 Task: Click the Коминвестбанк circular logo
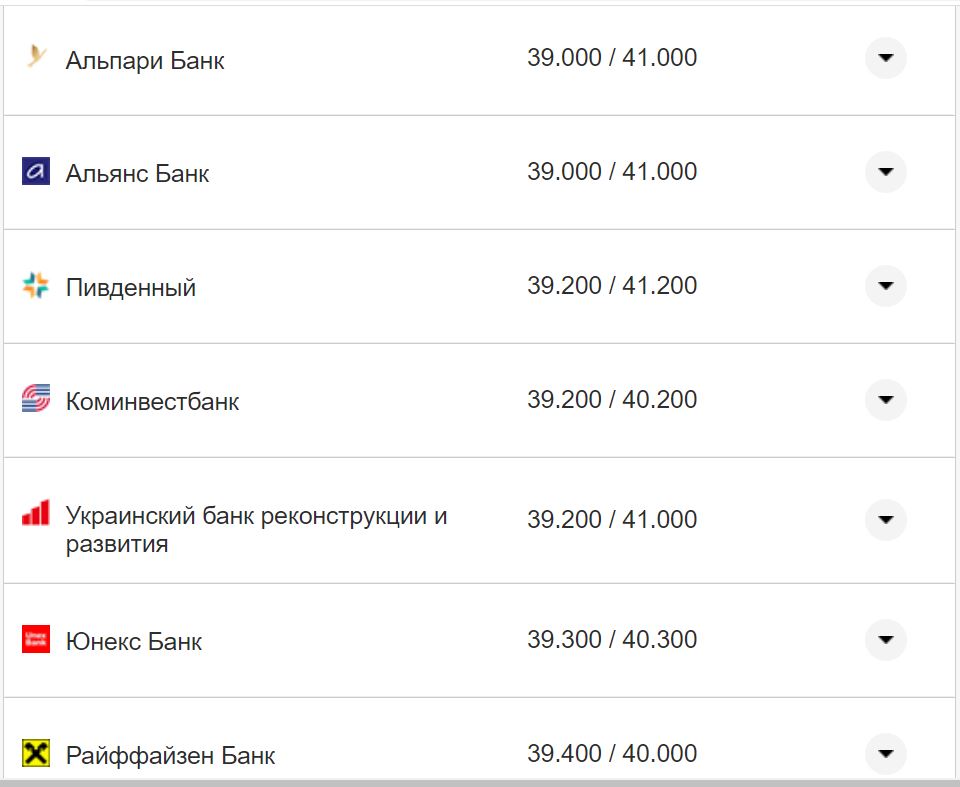click(x=34, y=399)
